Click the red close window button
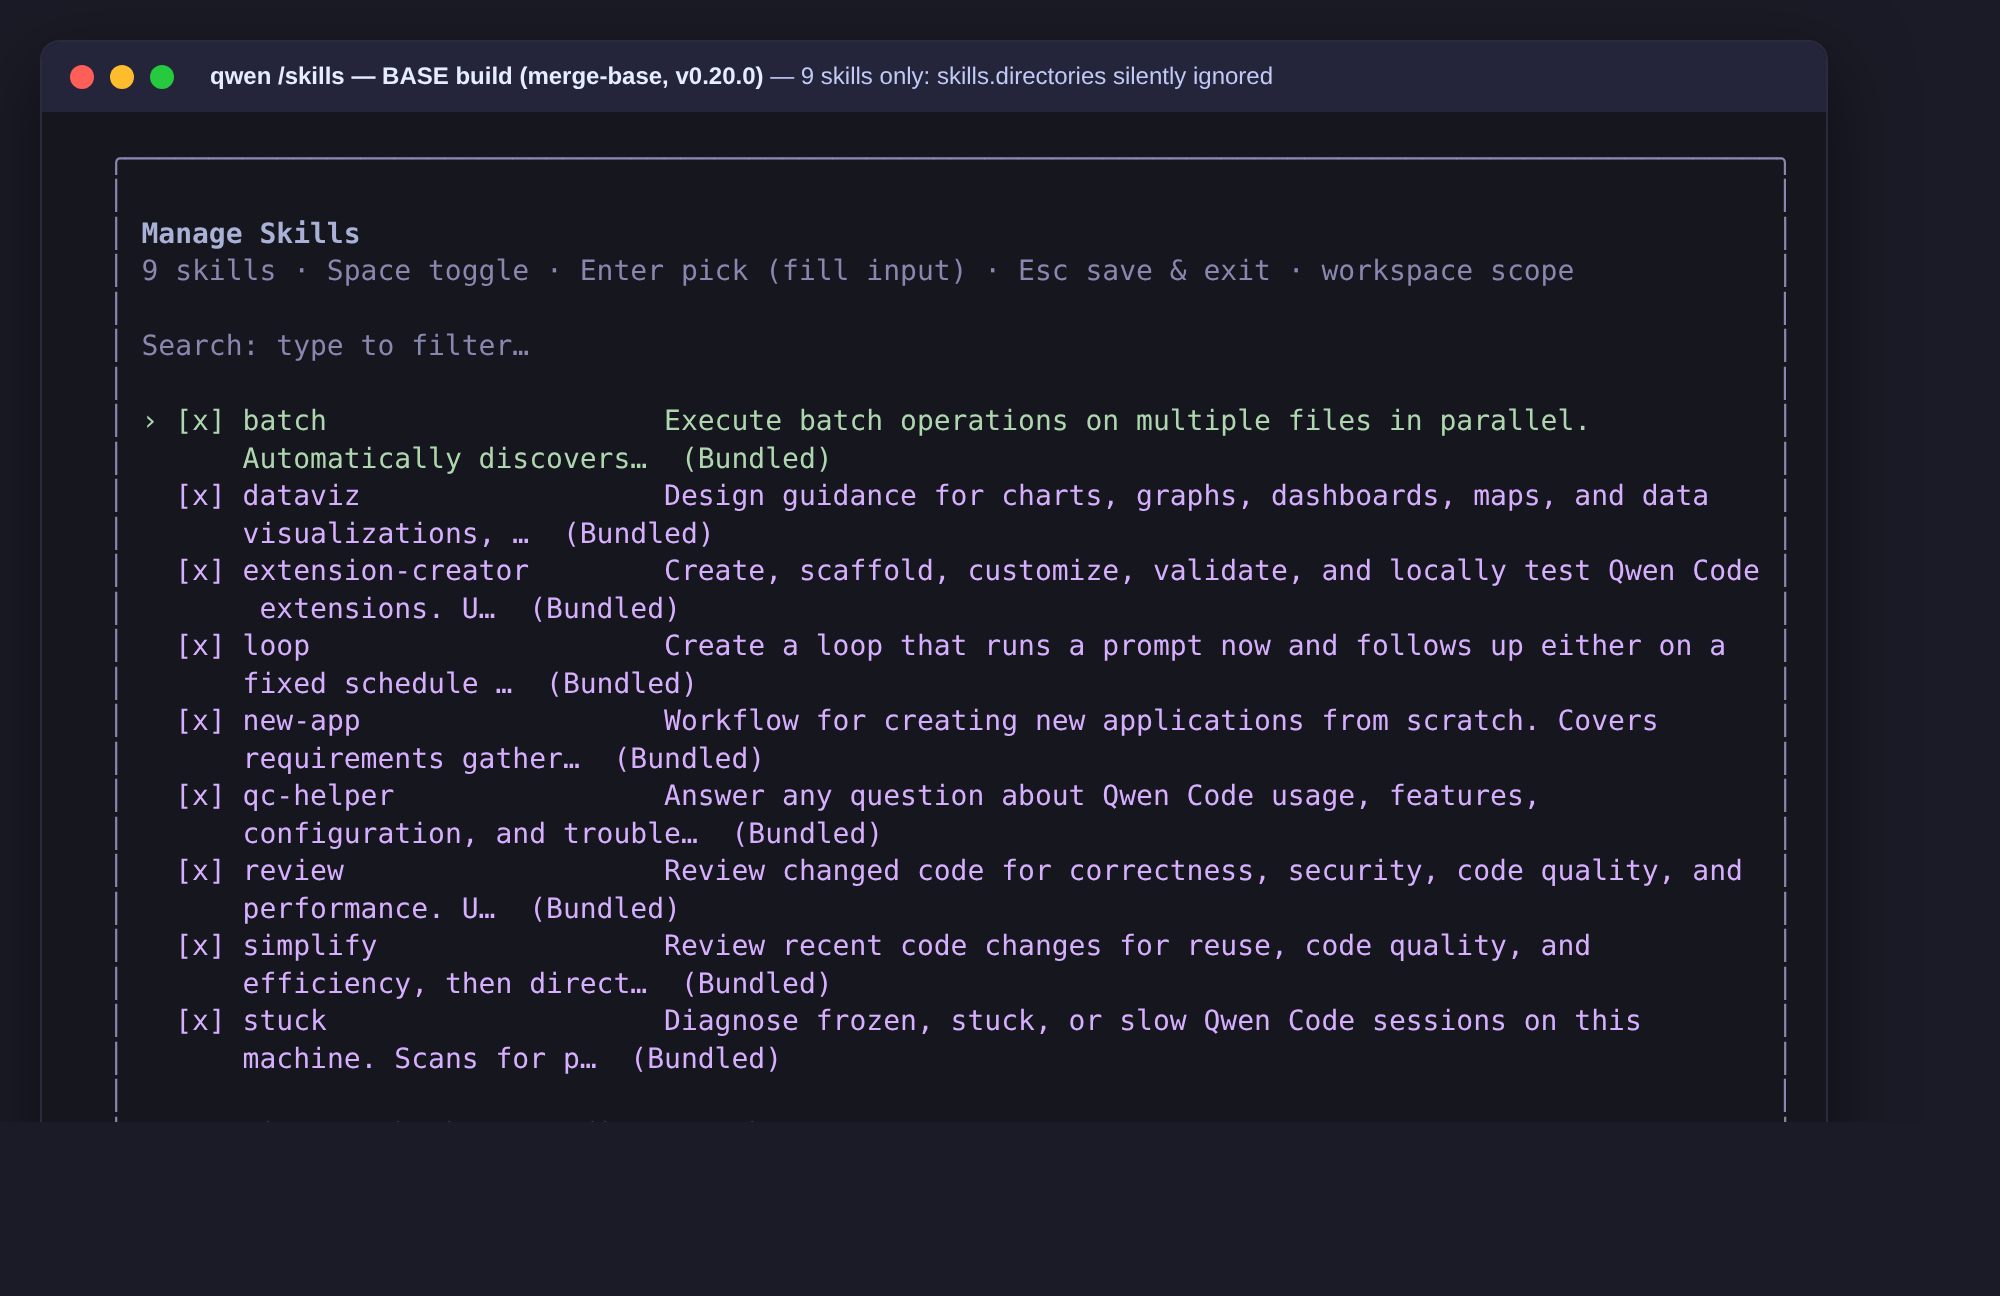This screenshot has height=1296, width=2000. pos(82,77)
